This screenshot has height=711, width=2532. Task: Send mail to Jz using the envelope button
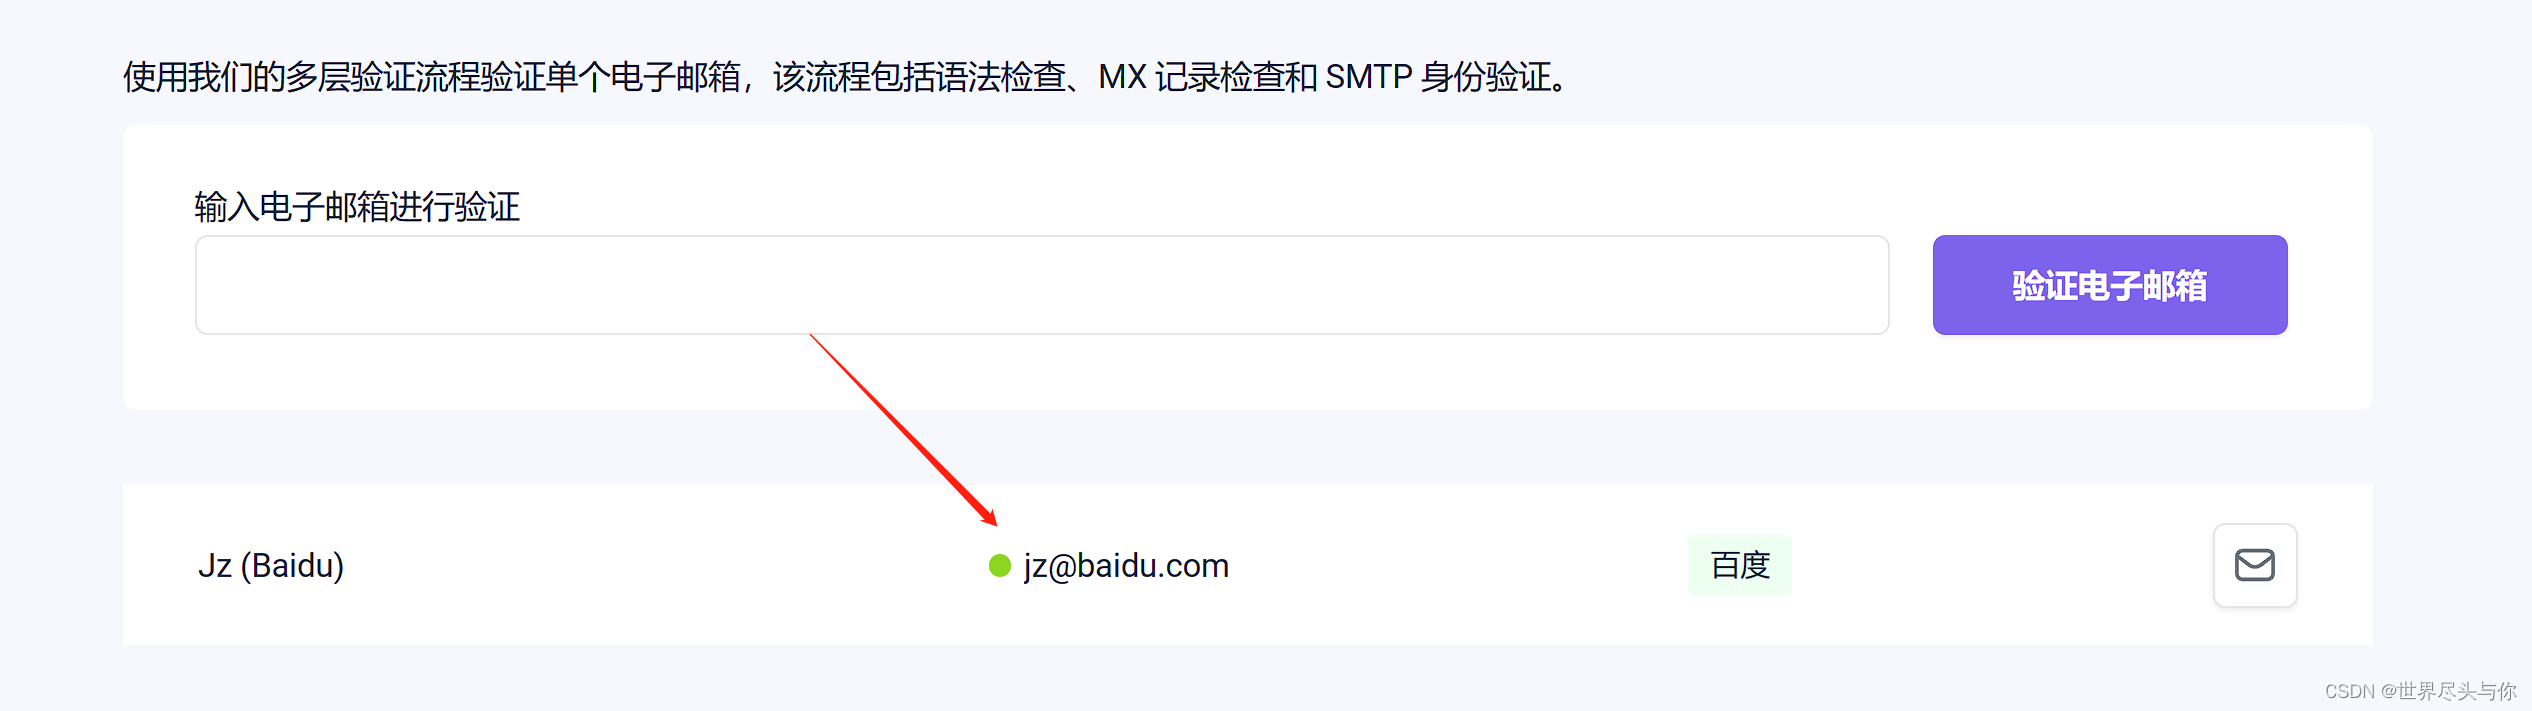pyautogui.click(x=2255, y=565)
